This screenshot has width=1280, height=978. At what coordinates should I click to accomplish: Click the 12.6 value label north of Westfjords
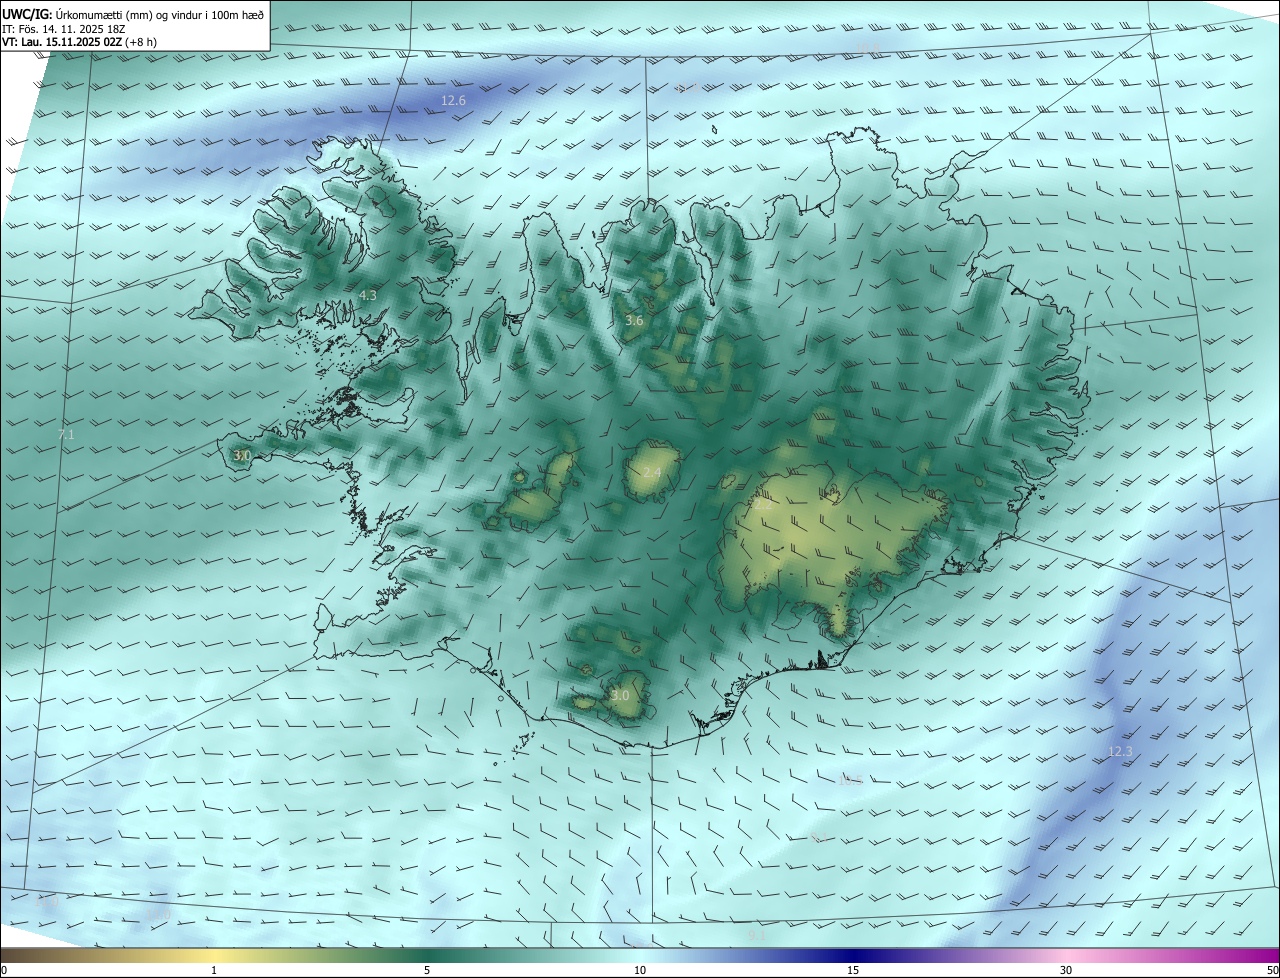coord(454,100)
